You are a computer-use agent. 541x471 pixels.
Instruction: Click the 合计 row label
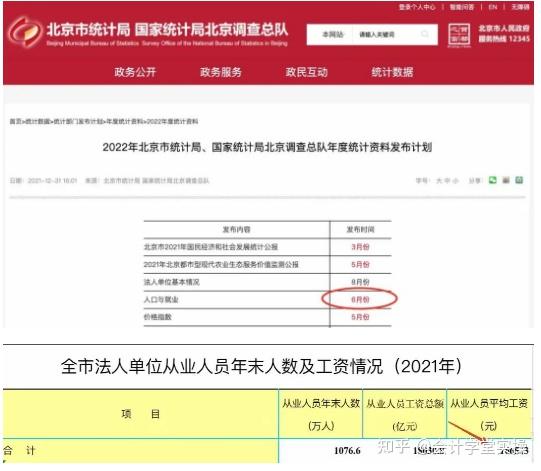coord(19,450)
